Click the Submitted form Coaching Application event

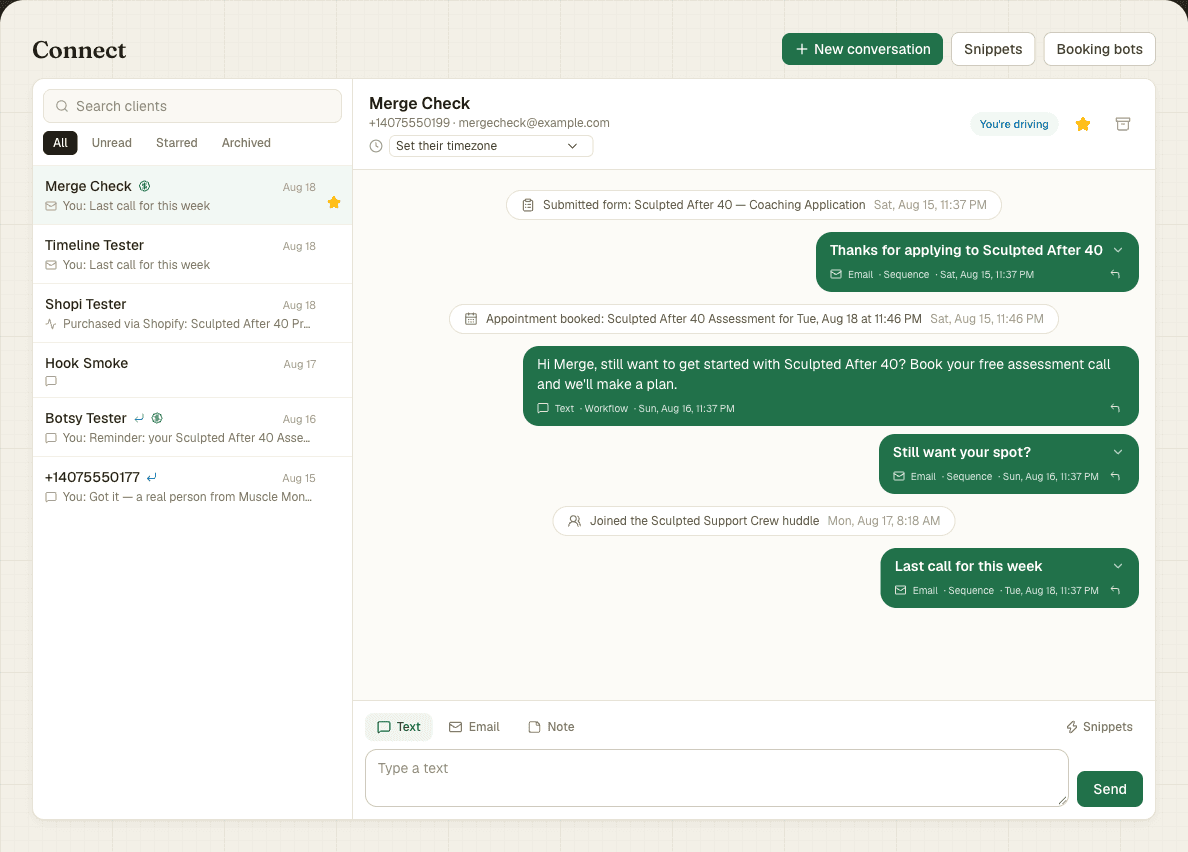click(754, 205)
